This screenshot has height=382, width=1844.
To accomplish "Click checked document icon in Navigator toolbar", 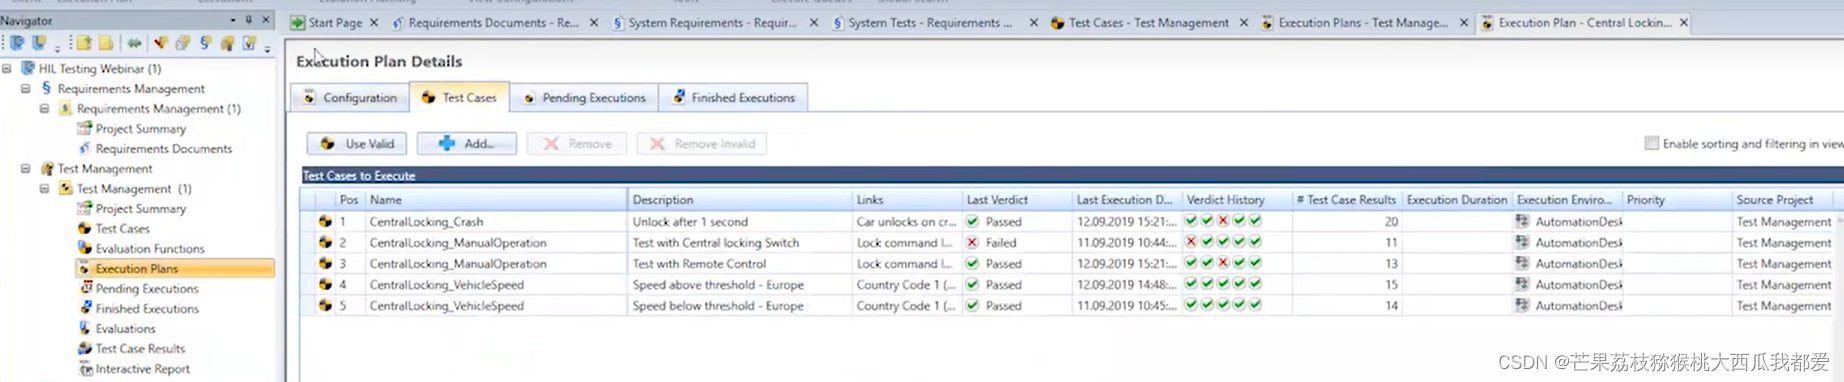I will coord(249,43).
